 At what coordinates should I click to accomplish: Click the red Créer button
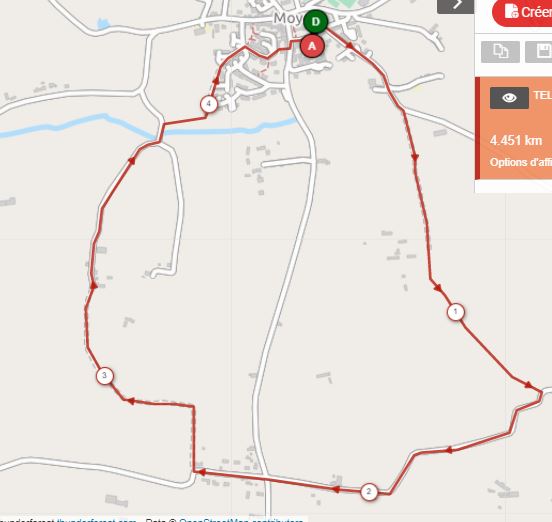point(522,12)
